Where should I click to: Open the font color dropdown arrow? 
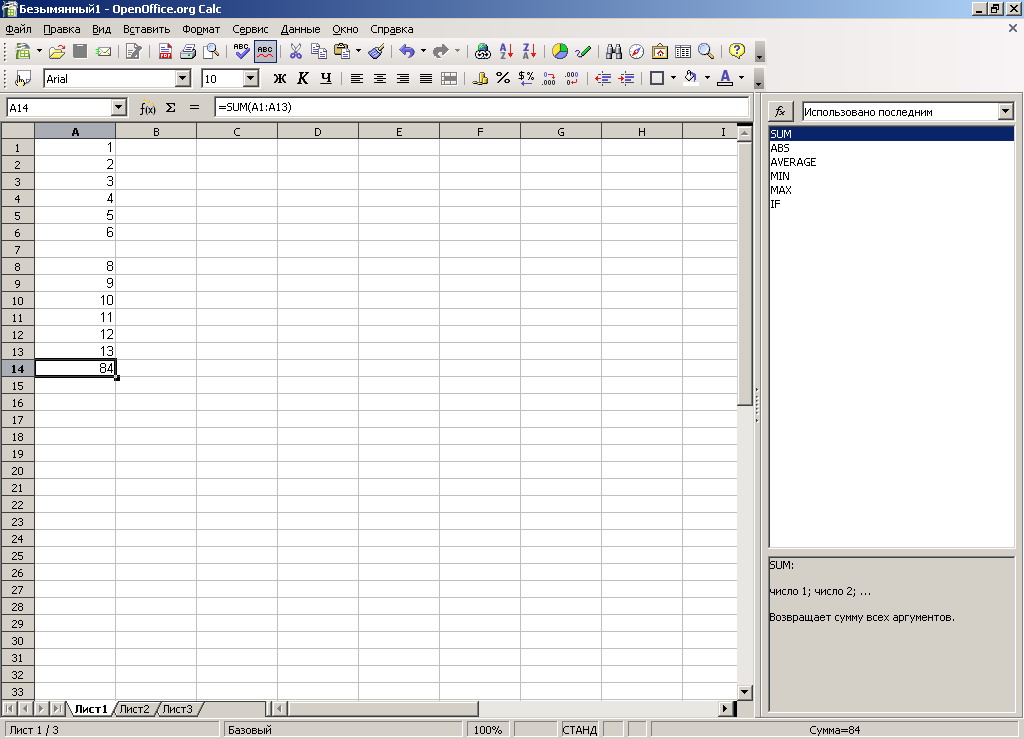tap(741, 78)
